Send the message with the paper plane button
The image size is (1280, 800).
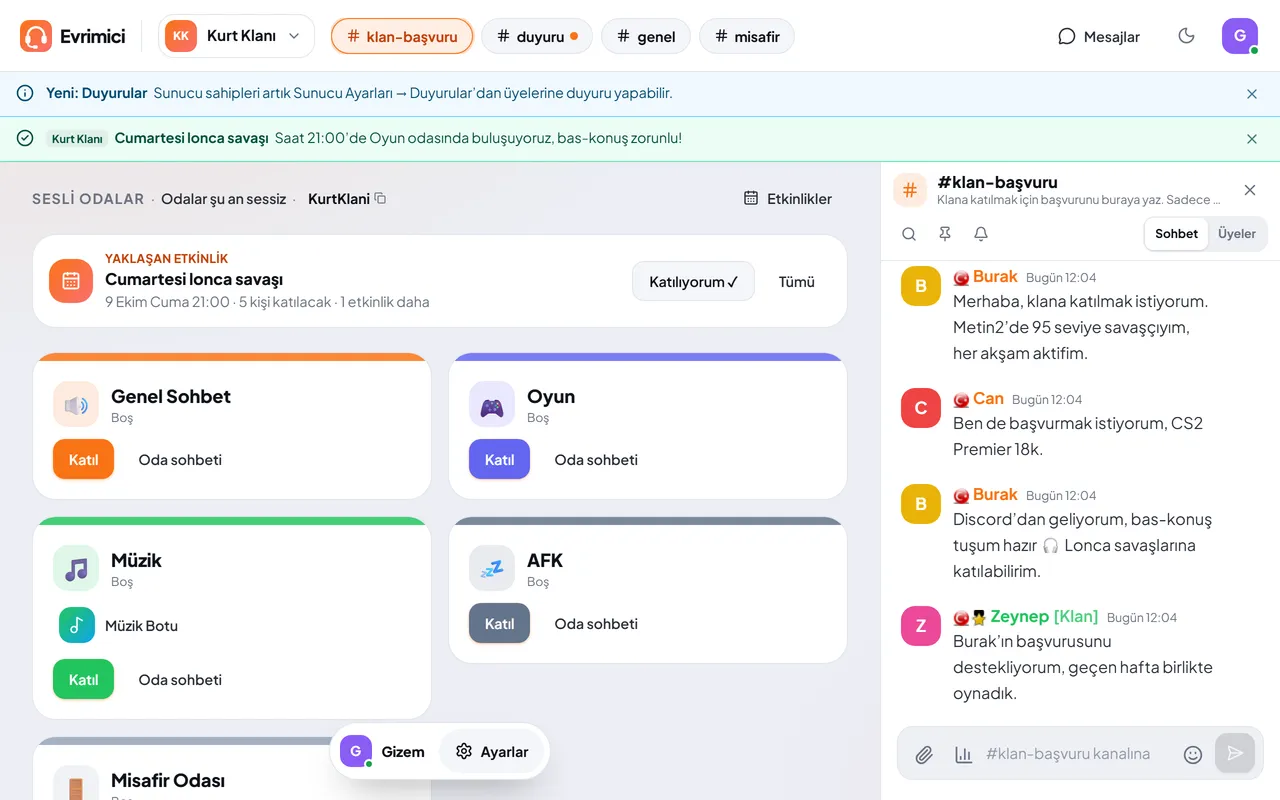1235,753
